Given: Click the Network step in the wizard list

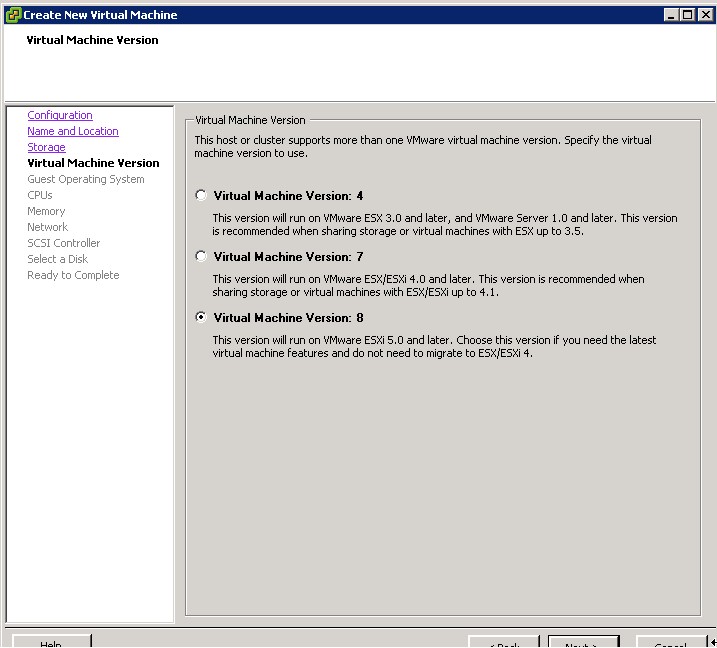Looking at the screenshot, I should [x=47, y=228].
